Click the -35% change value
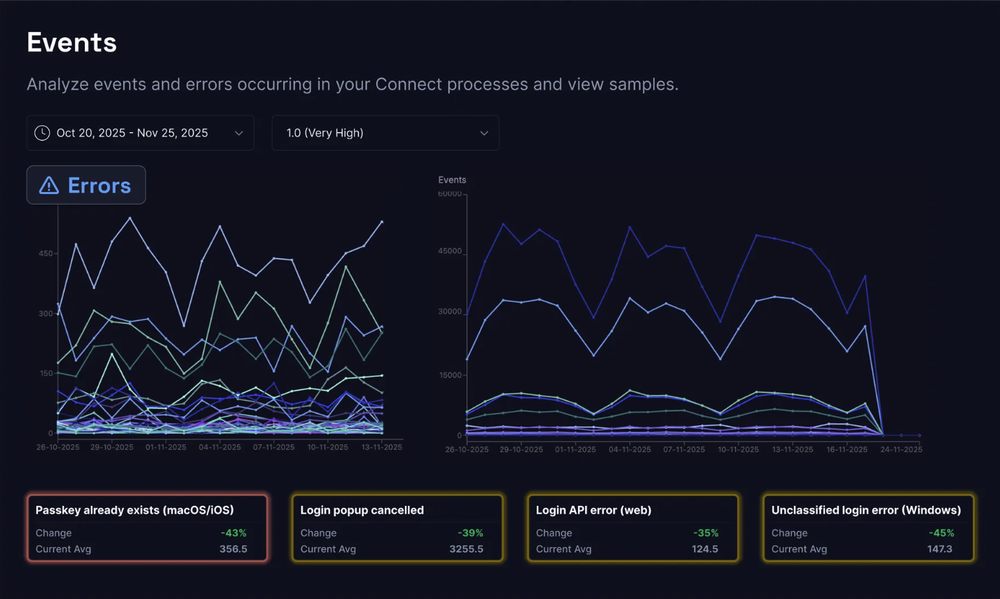 click(706, 533)
